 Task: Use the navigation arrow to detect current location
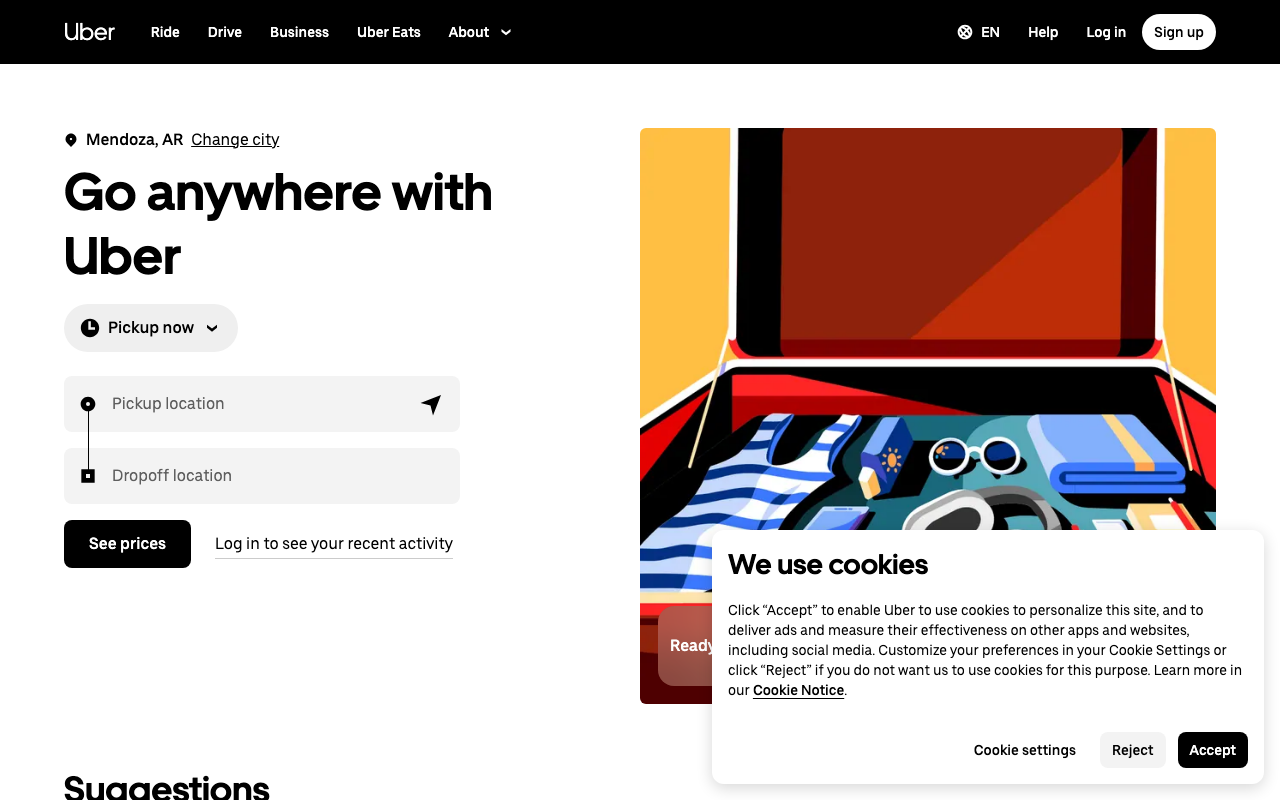coord(431,404)
